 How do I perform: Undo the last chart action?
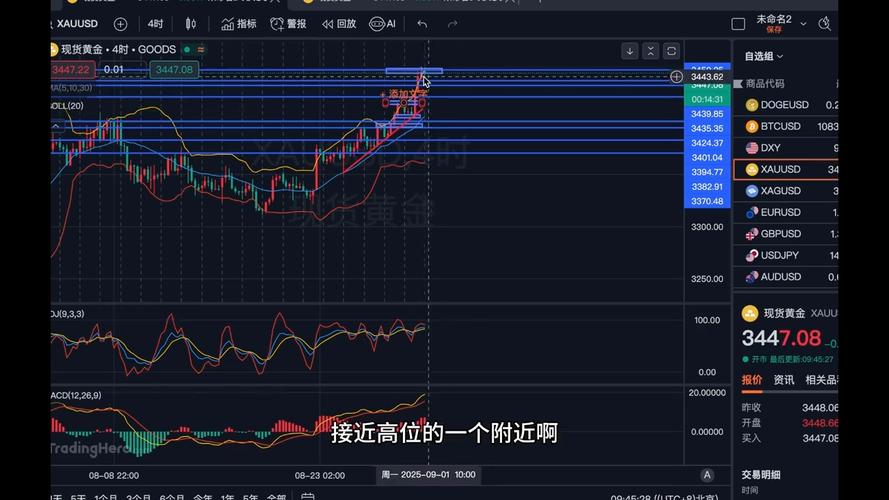422,24
